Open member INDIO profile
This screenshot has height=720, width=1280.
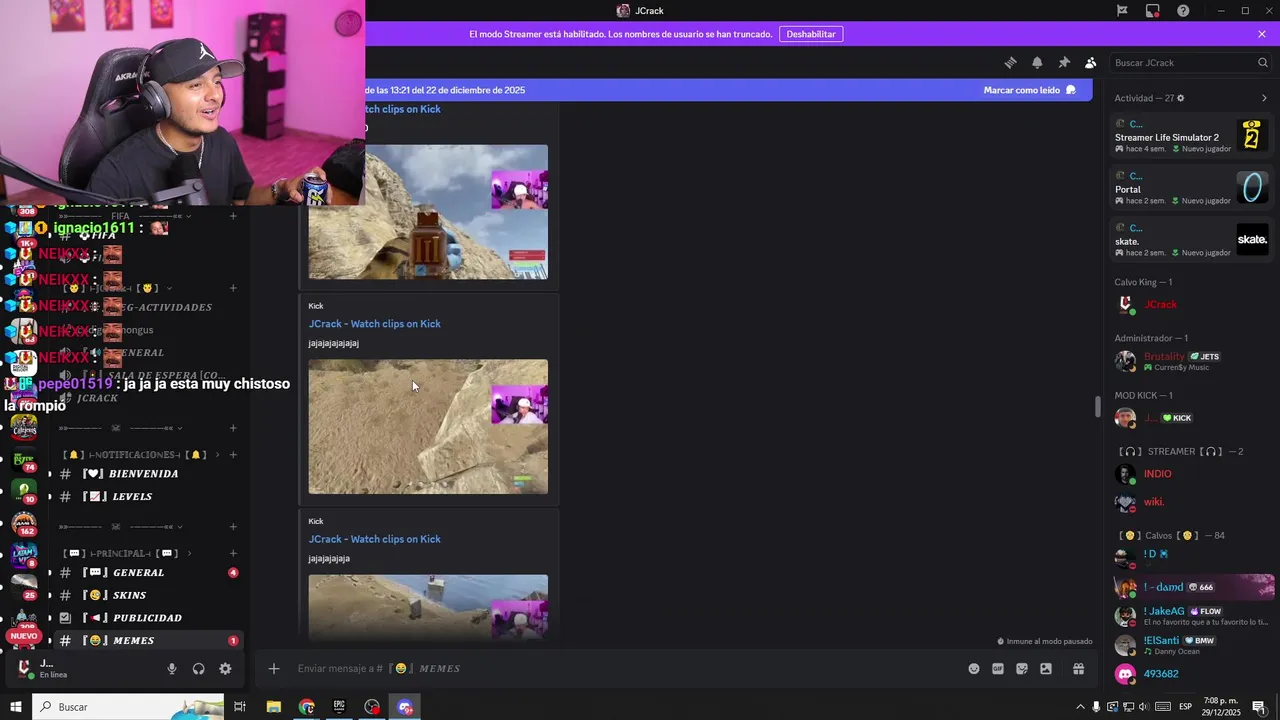point(1192,474)
